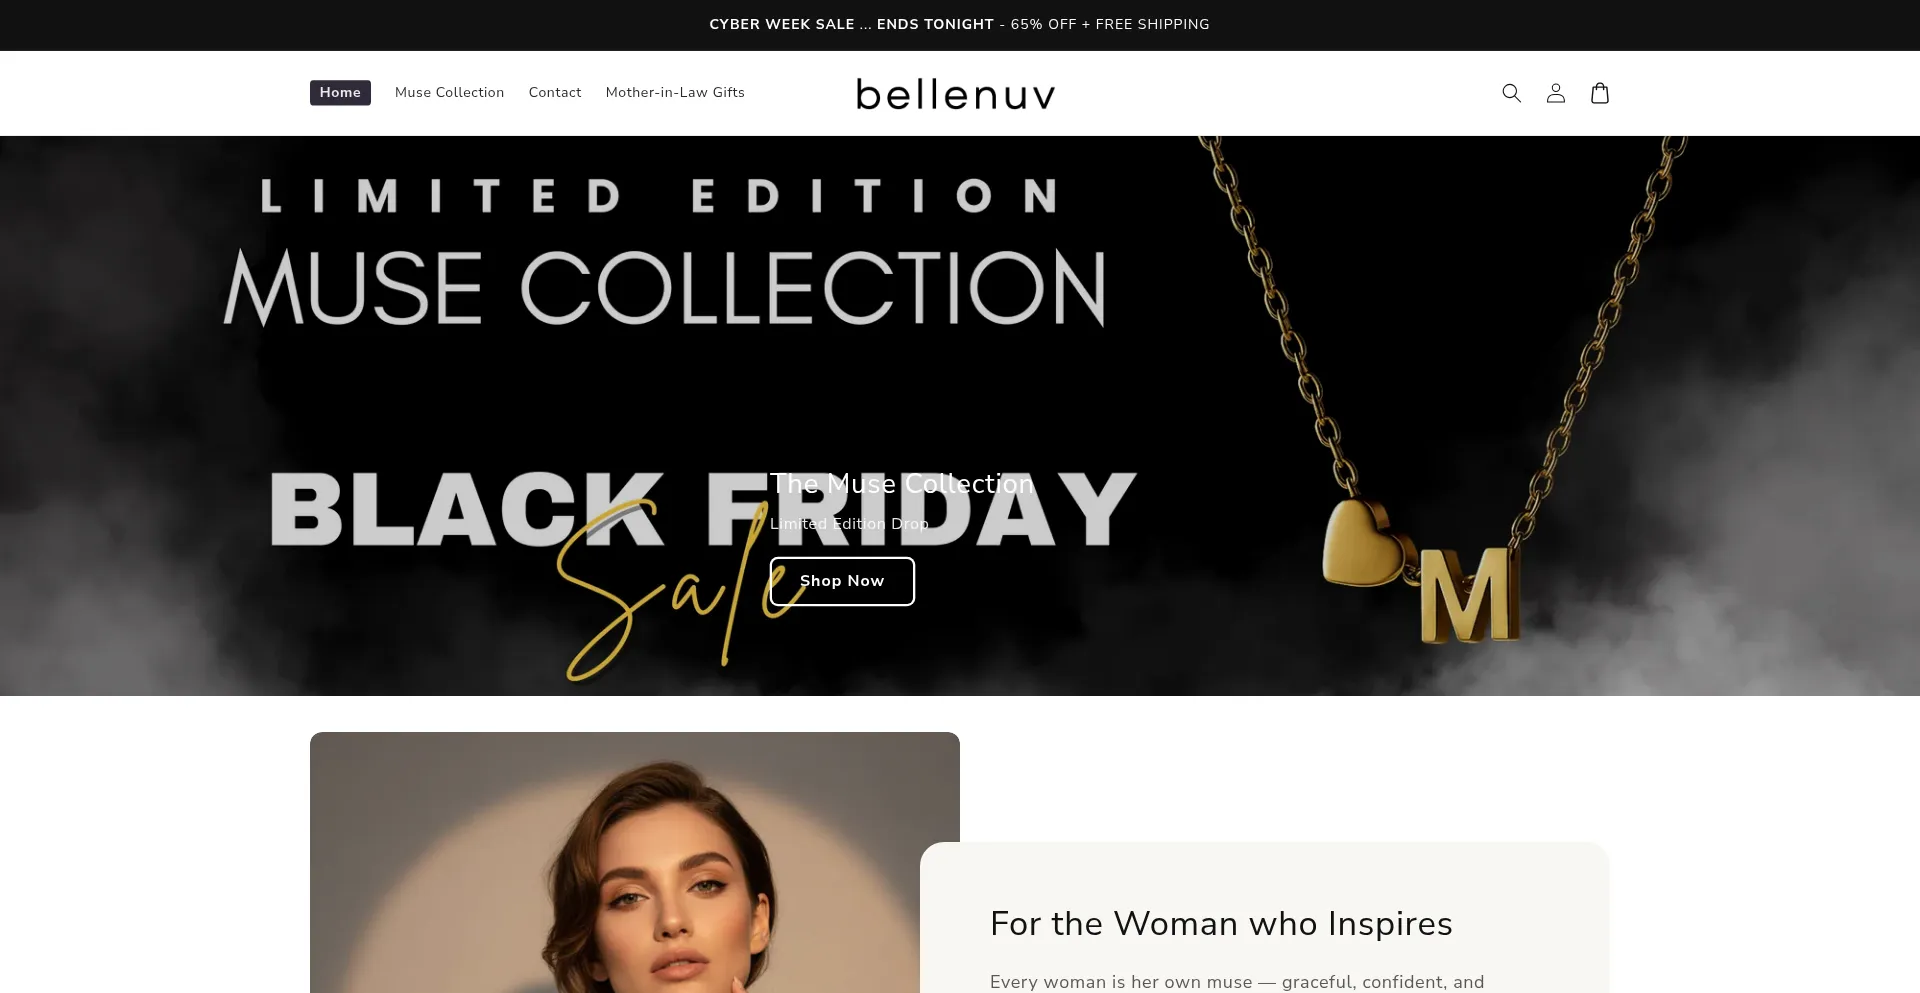This screenshot has width=1920, height=993.
Task: Click the Cyber Week Sale announcement banner
Action: coord(958,24)
